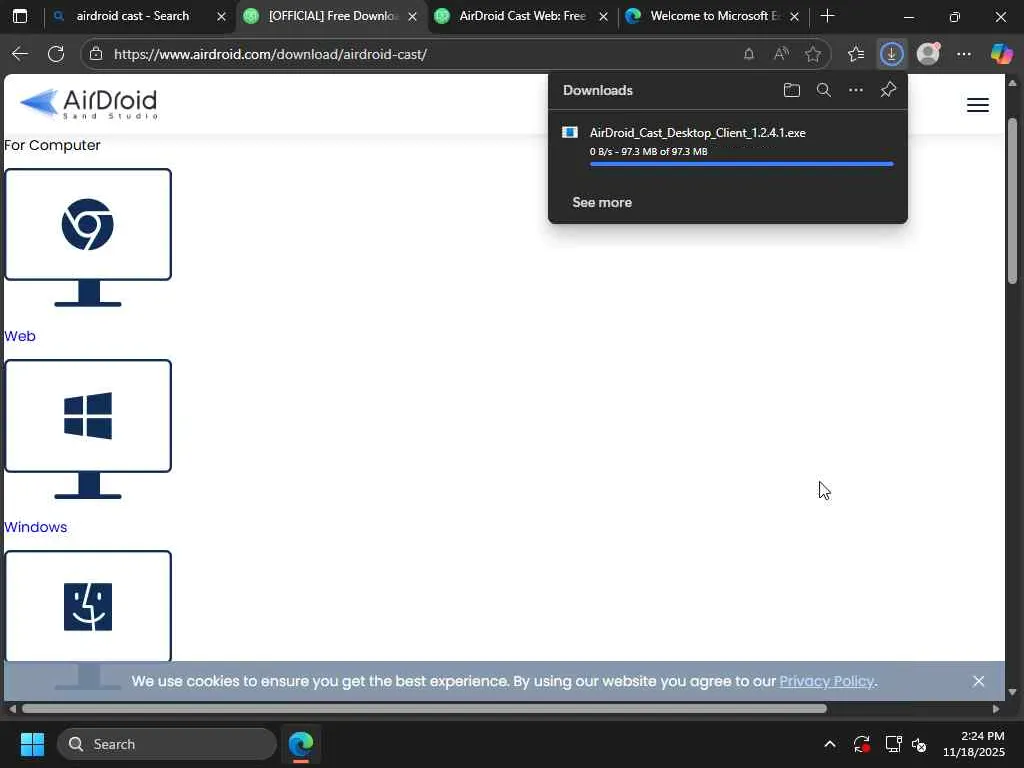This screenshot has width=1024, height=768.
Task: Open a new browser tab
Action: (827, 16)
